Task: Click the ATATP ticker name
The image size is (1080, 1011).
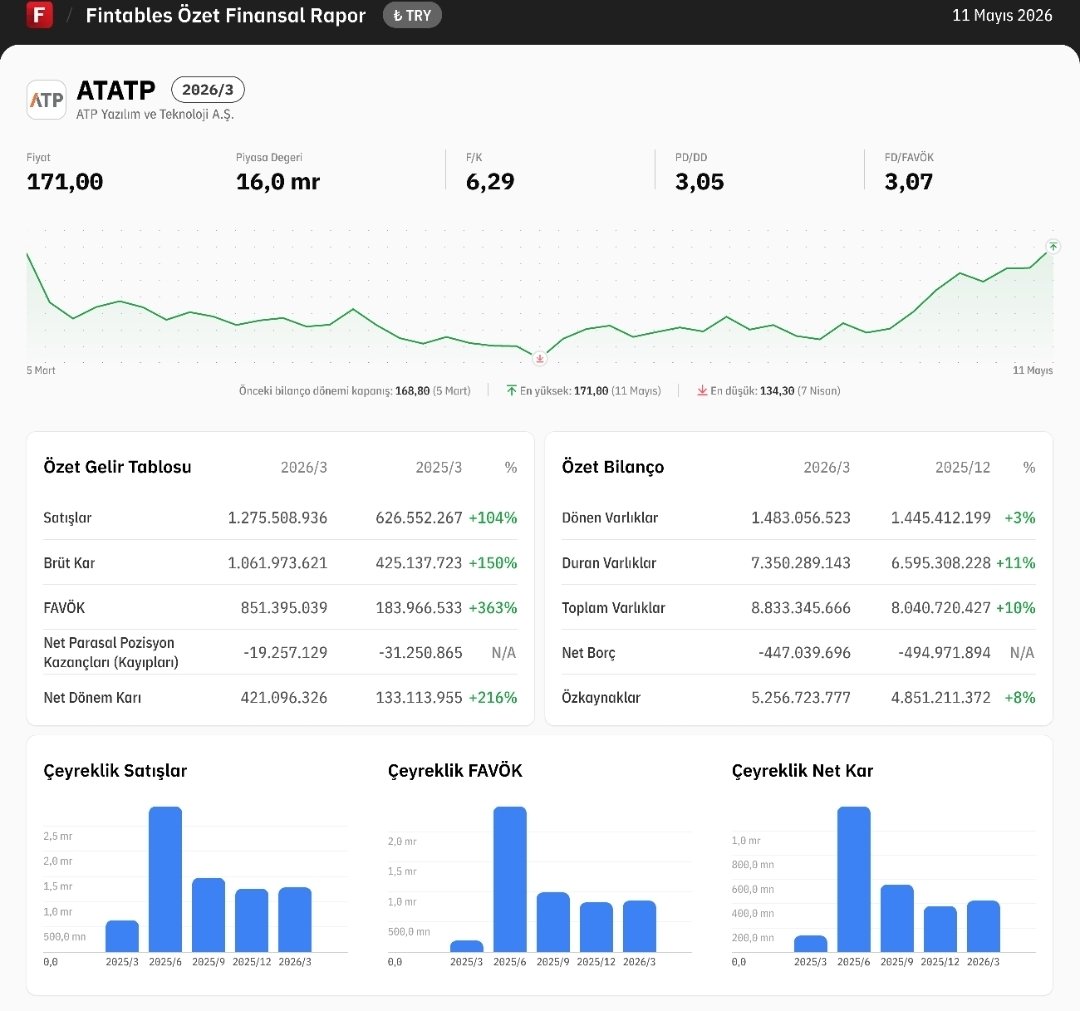Action: tap(116, 90)
